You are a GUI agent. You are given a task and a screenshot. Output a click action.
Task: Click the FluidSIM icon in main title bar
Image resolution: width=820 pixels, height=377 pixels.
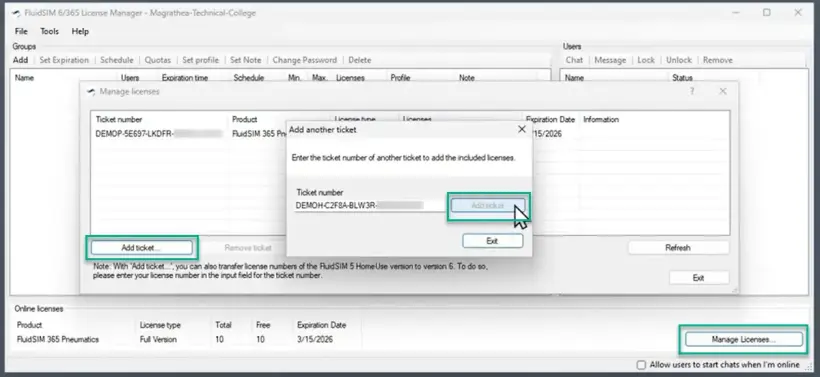[17, 13]
